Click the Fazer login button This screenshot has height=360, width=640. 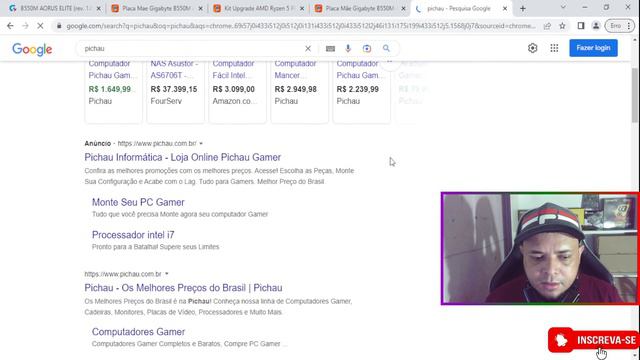click(x=593, y=48)
